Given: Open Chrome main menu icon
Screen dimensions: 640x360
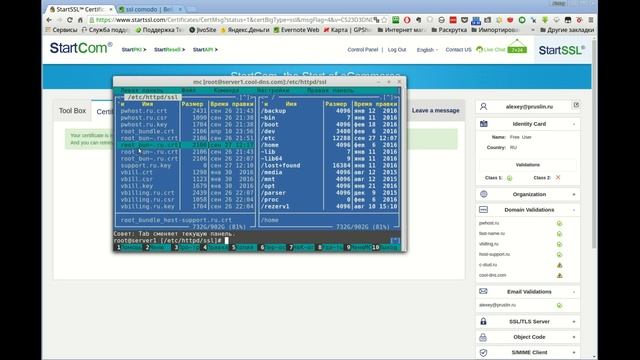Looking at the screenshot, I should pos(591,20).
